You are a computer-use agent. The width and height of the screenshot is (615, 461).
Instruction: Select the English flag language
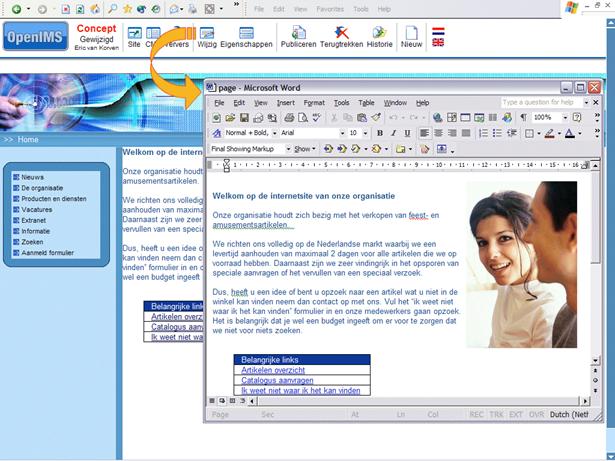coord(438,42)
